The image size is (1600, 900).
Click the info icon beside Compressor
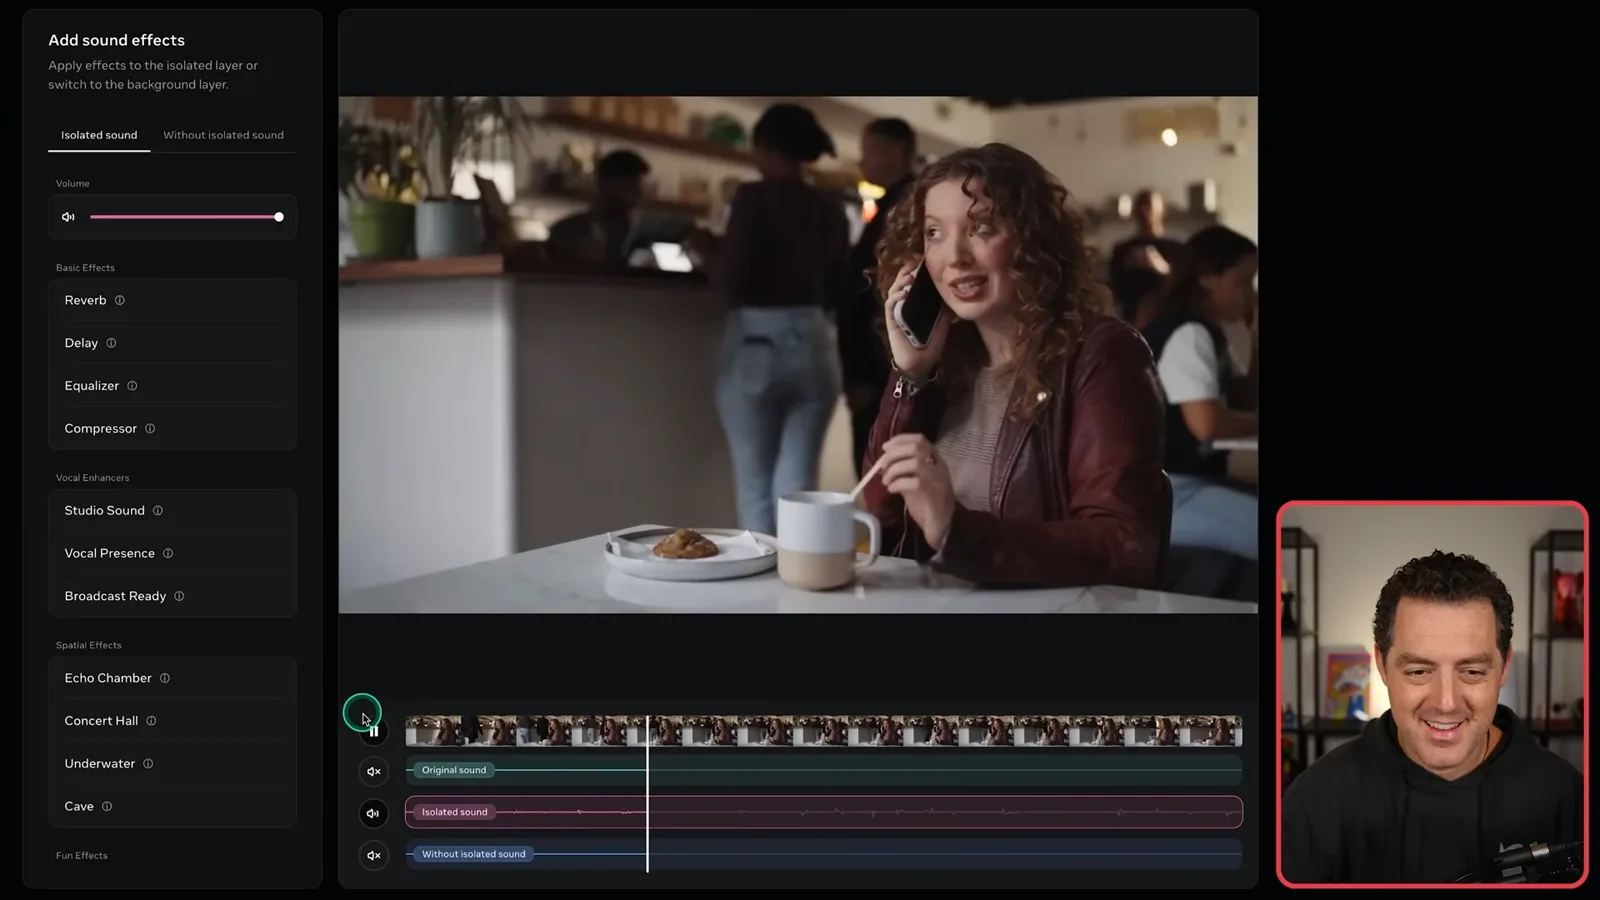click(x=150, y=429)
